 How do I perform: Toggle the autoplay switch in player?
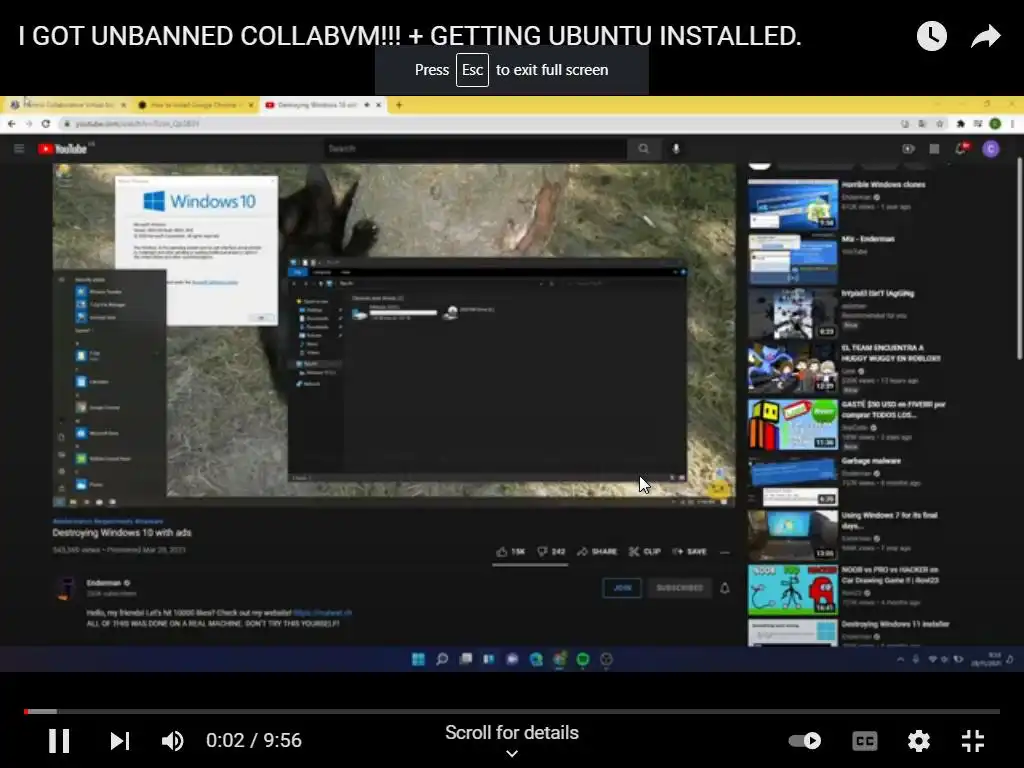(805, 741)
